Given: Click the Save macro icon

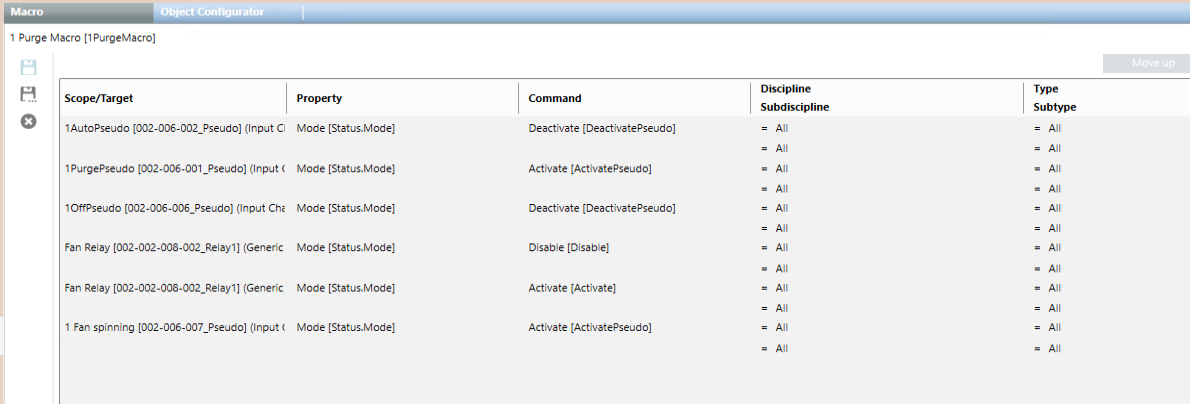Looking at the screenshot, I should coord(29,68).
